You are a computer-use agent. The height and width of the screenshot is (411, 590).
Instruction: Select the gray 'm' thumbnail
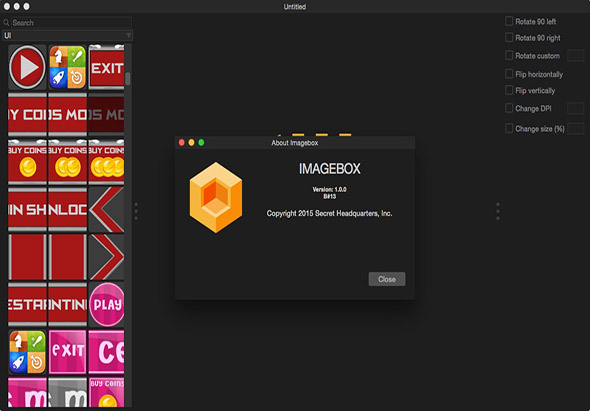[x=67, y=392]
